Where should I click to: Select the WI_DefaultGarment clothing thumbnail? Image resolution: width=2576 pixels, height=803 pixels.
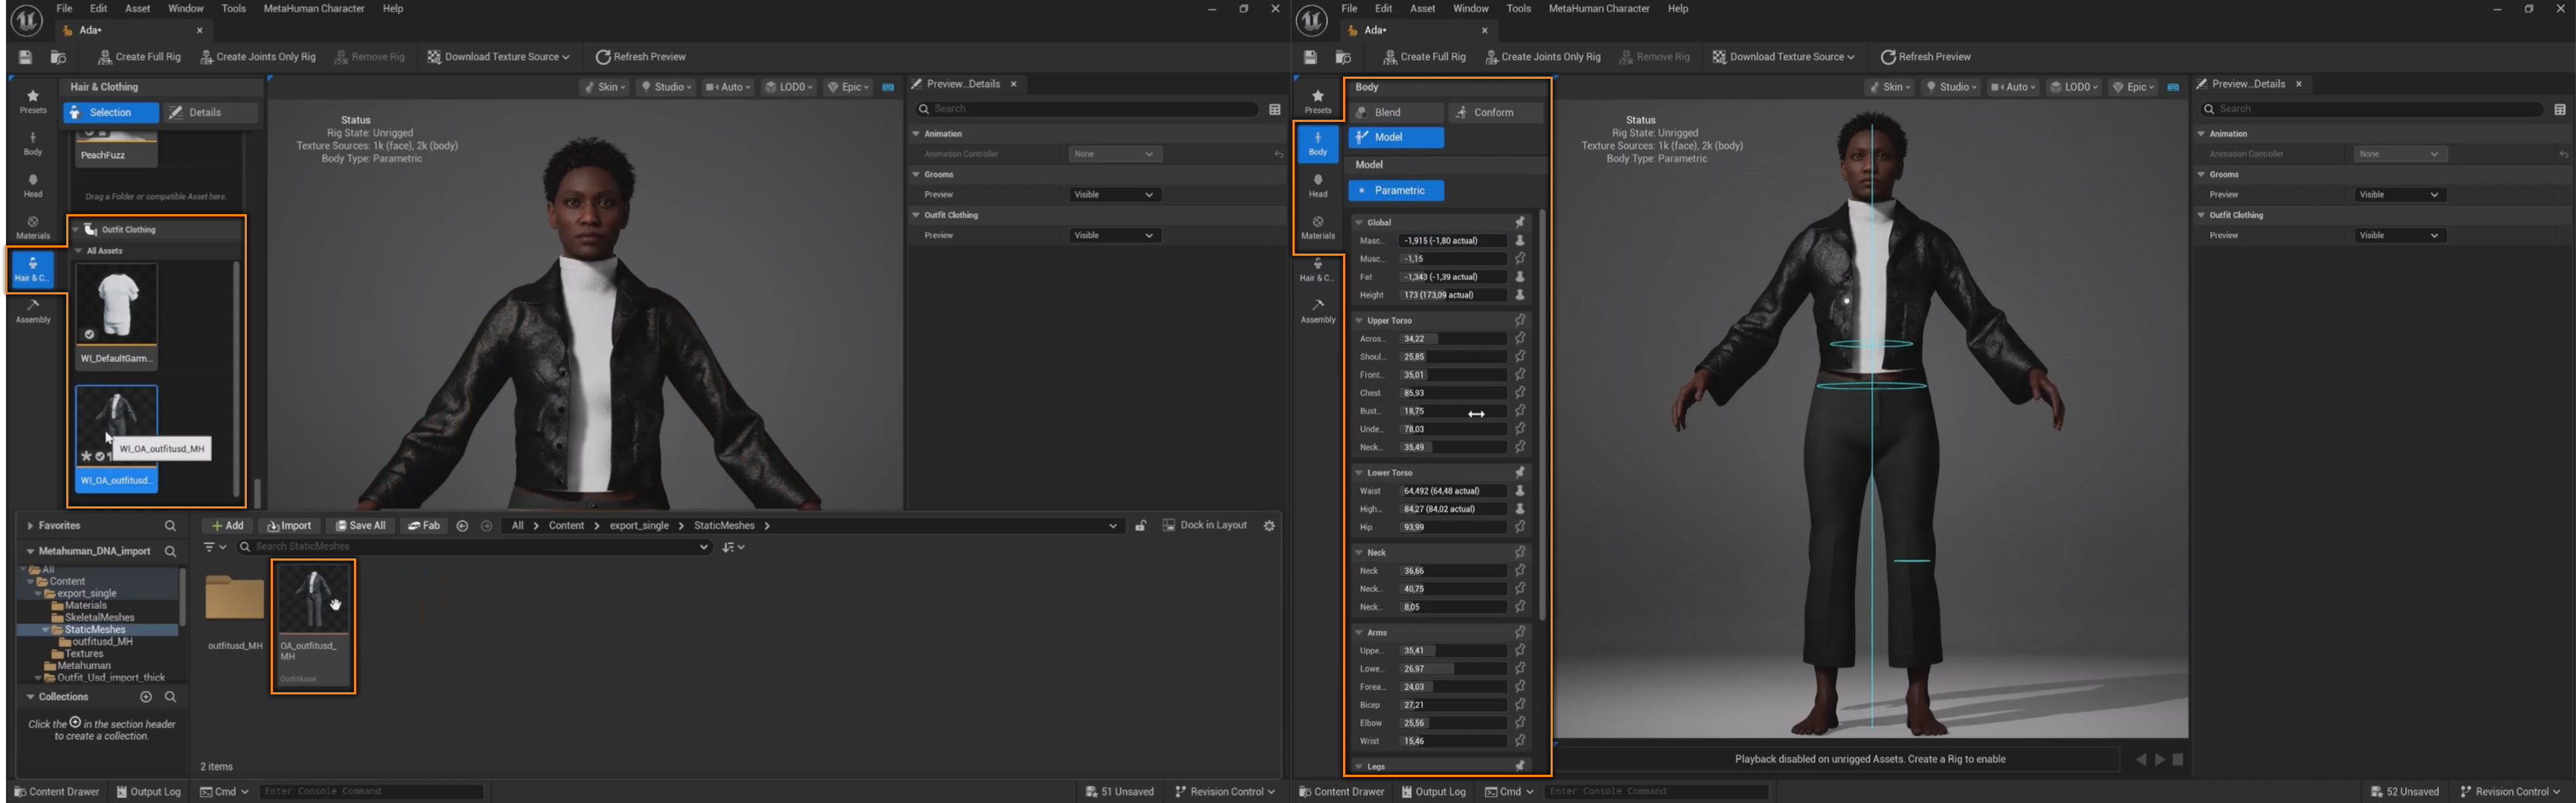click(116, 315)
